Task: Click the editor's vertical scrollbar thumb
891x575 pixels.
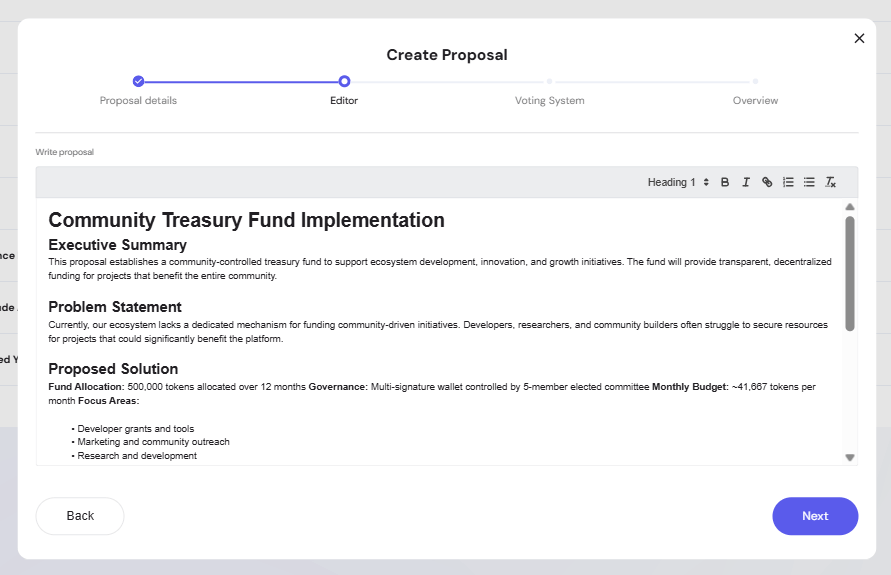Action: 850,273
